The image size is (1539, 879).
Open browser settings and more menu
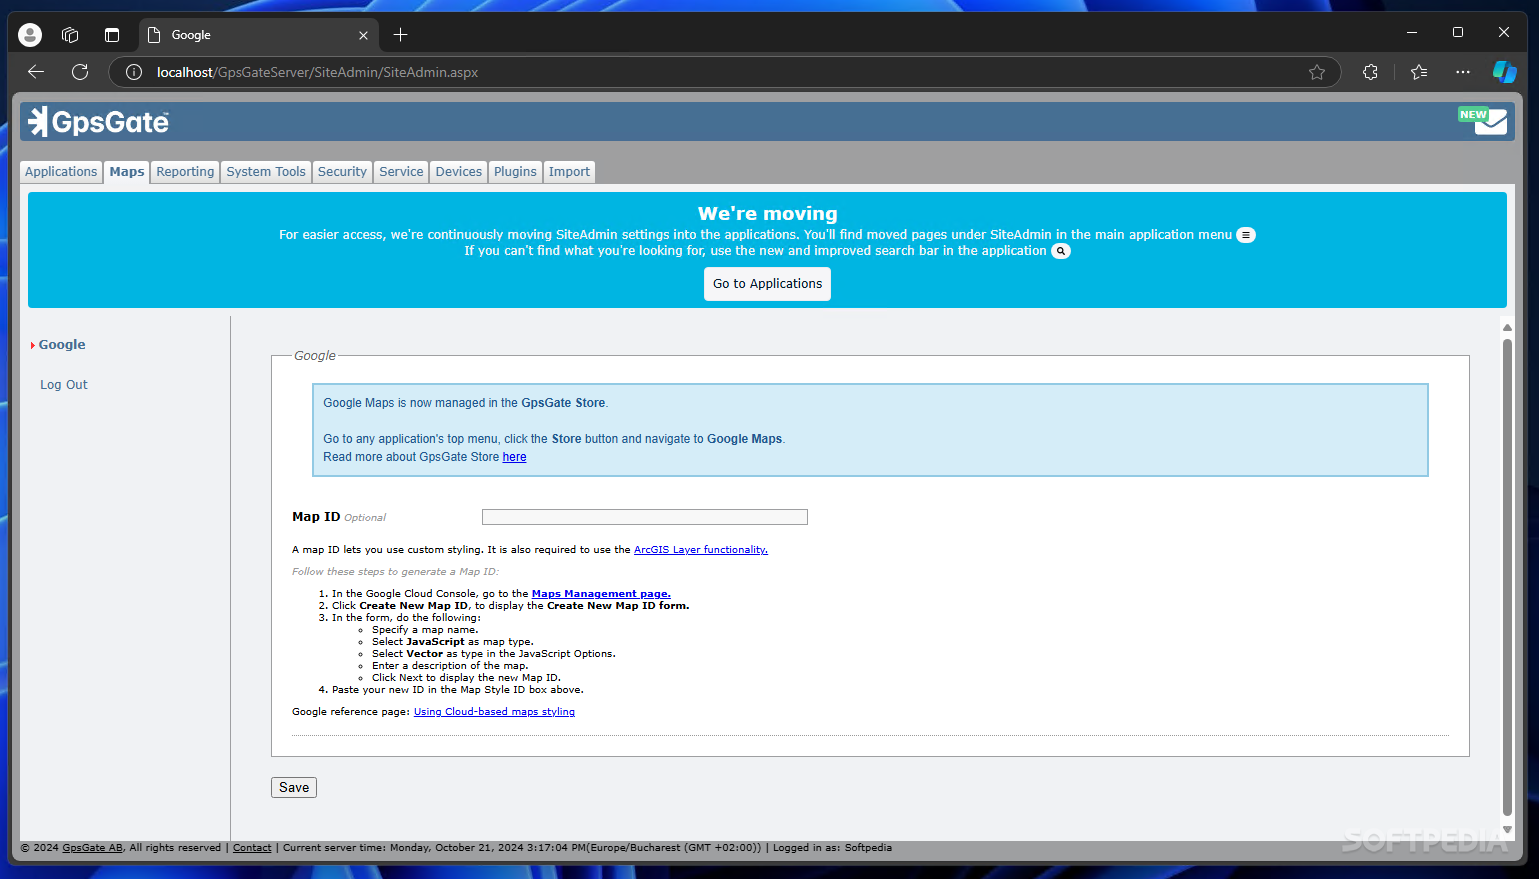[x=1463, y=72]
